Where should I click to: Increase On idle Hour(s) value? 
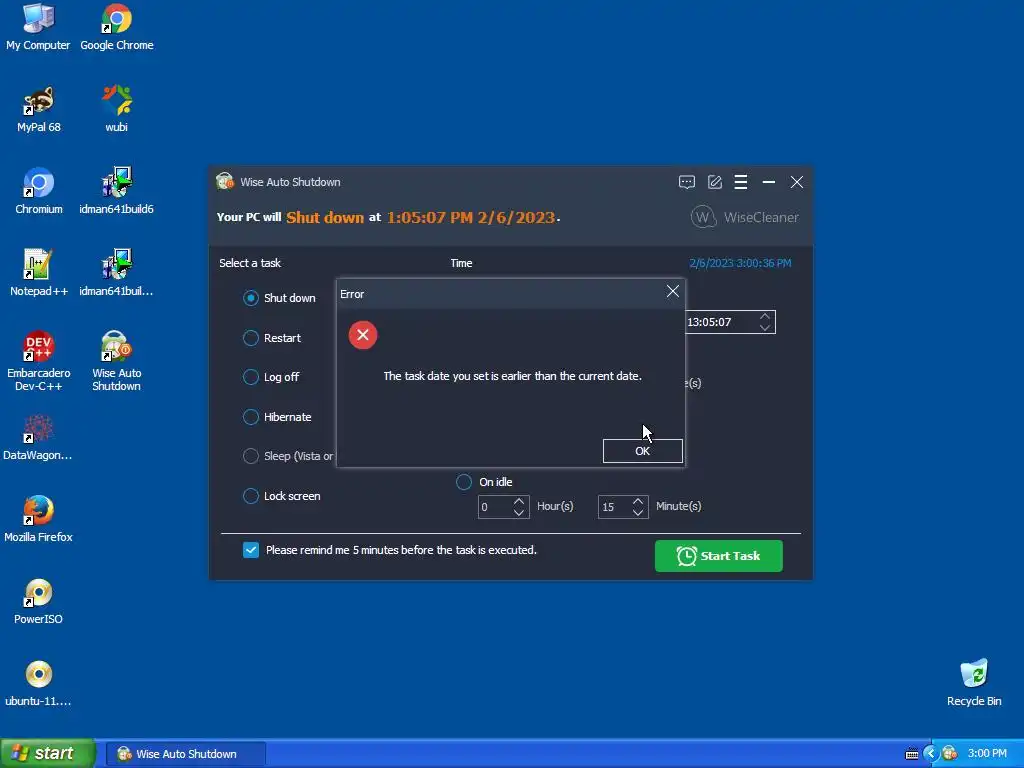[519, 502]
